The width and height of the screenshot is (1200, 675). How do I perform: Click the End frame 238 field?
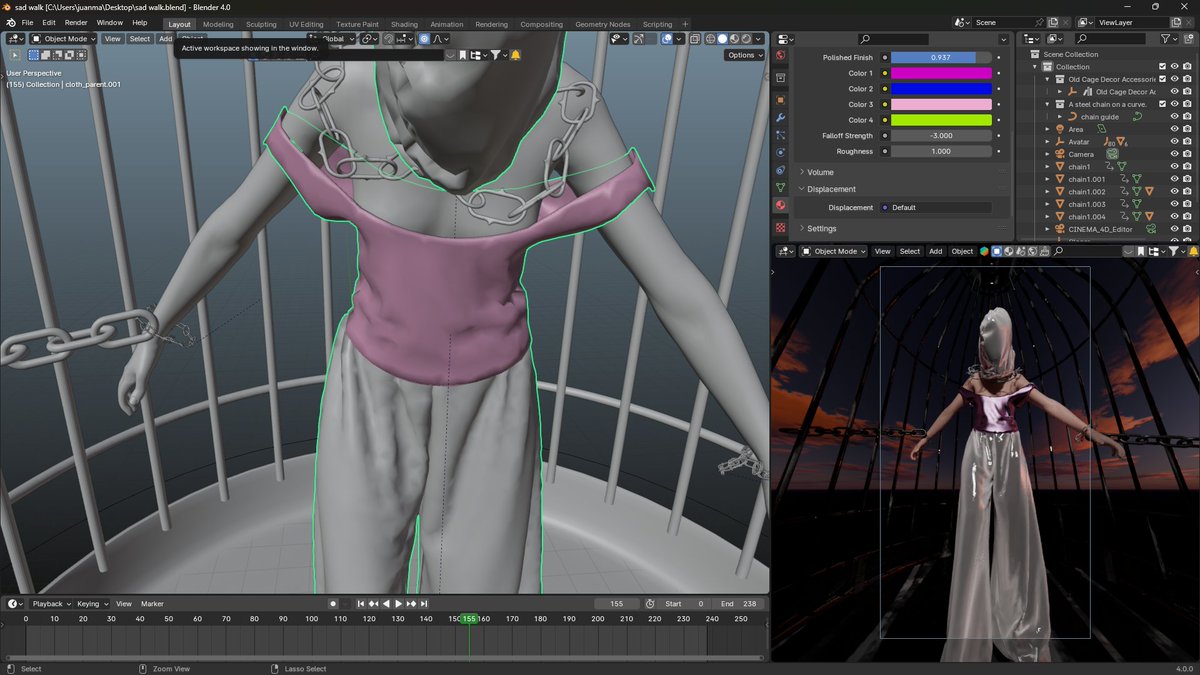740,604
